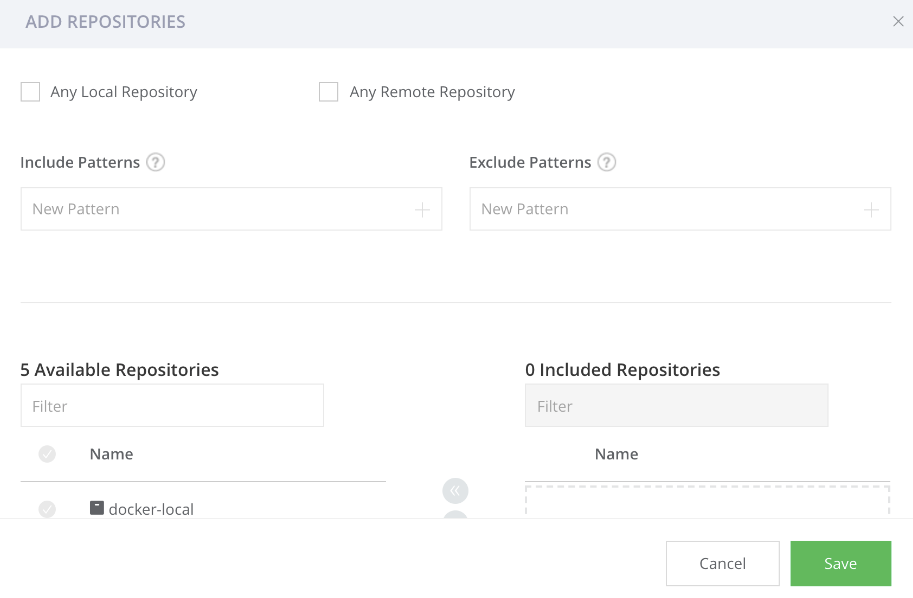Click the docker-local repository package icon
913x598 pixels.
pyautogui.click(x=97, y=508)
